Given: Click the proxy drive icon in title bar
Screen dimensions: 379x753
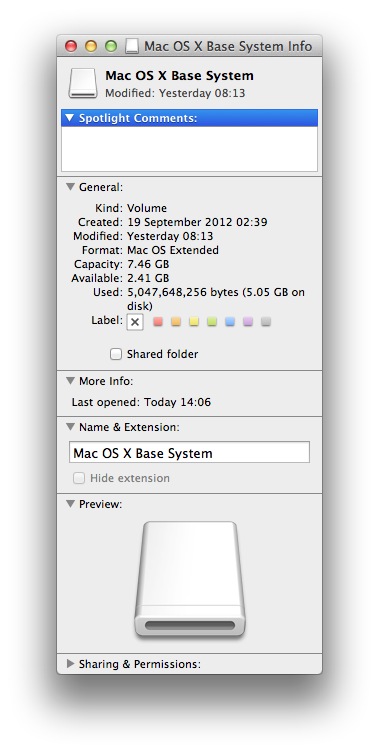Looking at the screenshot, I should pos(132,46).
